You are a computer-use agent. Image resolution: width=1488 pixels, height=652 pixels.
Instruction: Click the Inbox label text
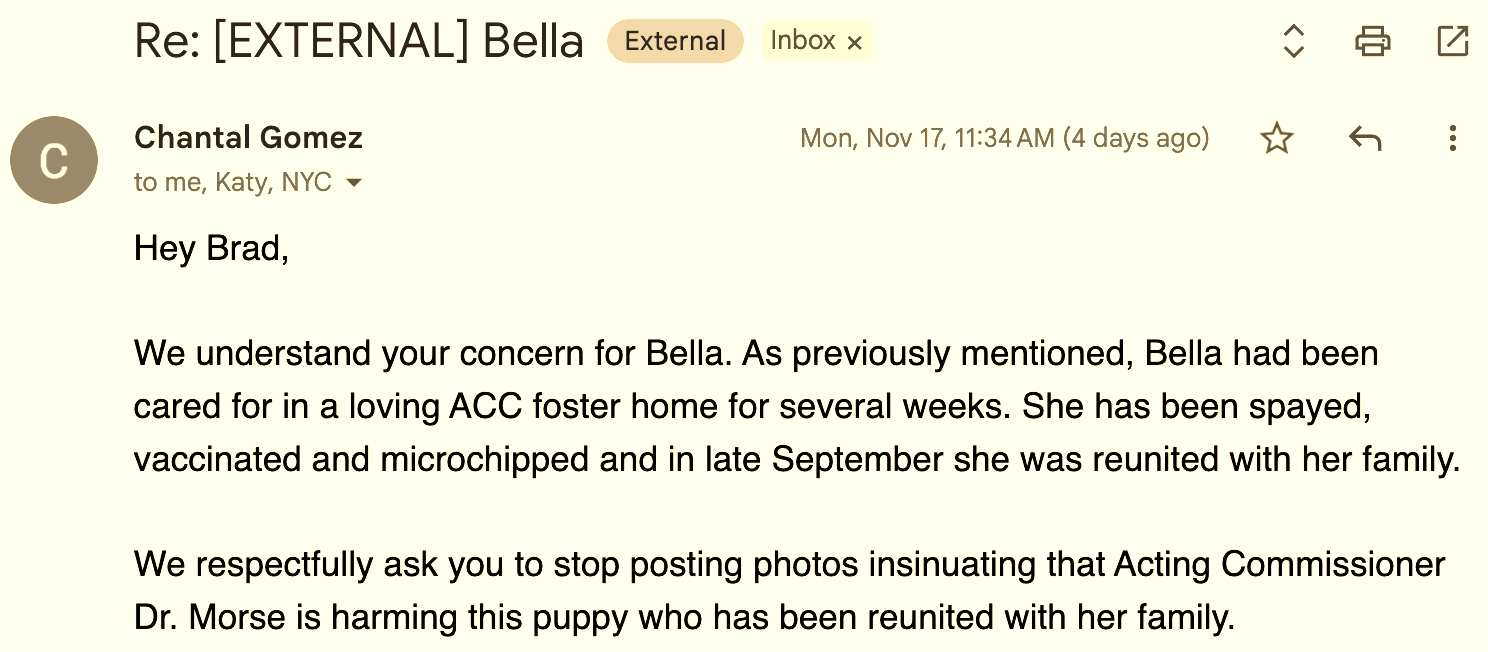point(802,41)
